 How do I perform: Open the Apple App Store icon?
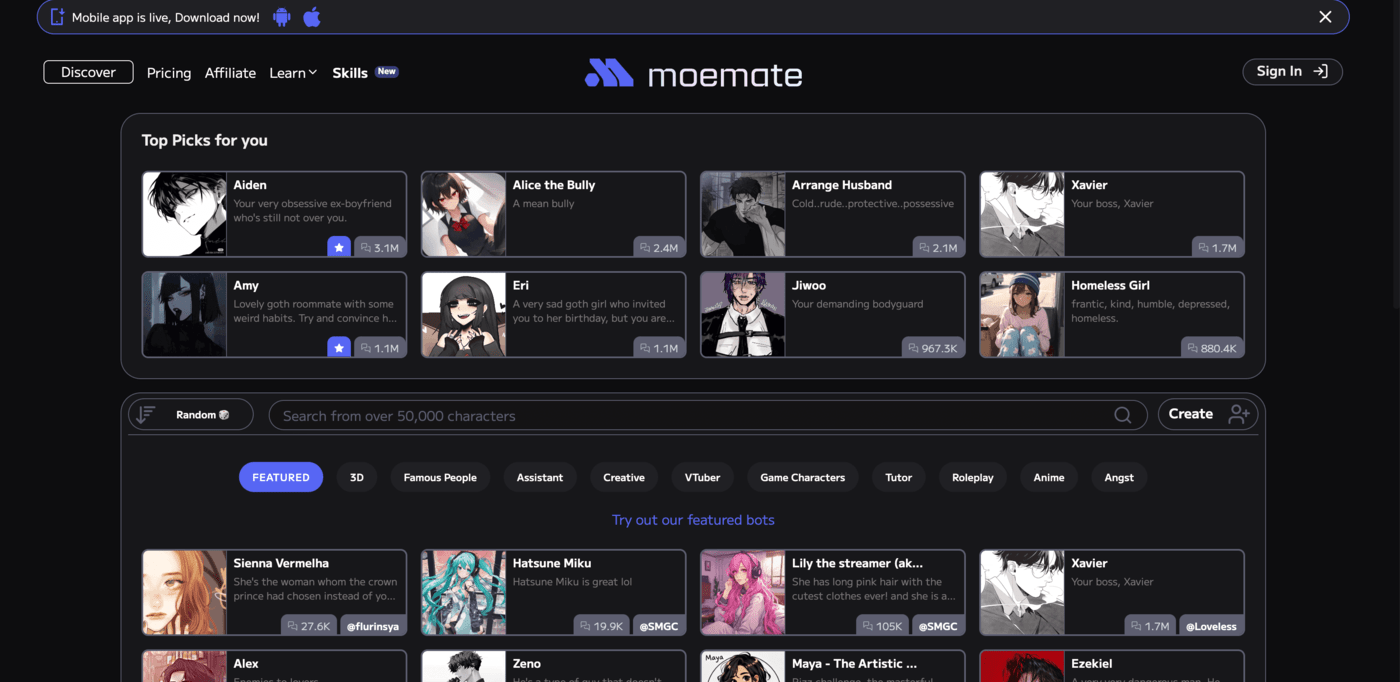[312, 17]
